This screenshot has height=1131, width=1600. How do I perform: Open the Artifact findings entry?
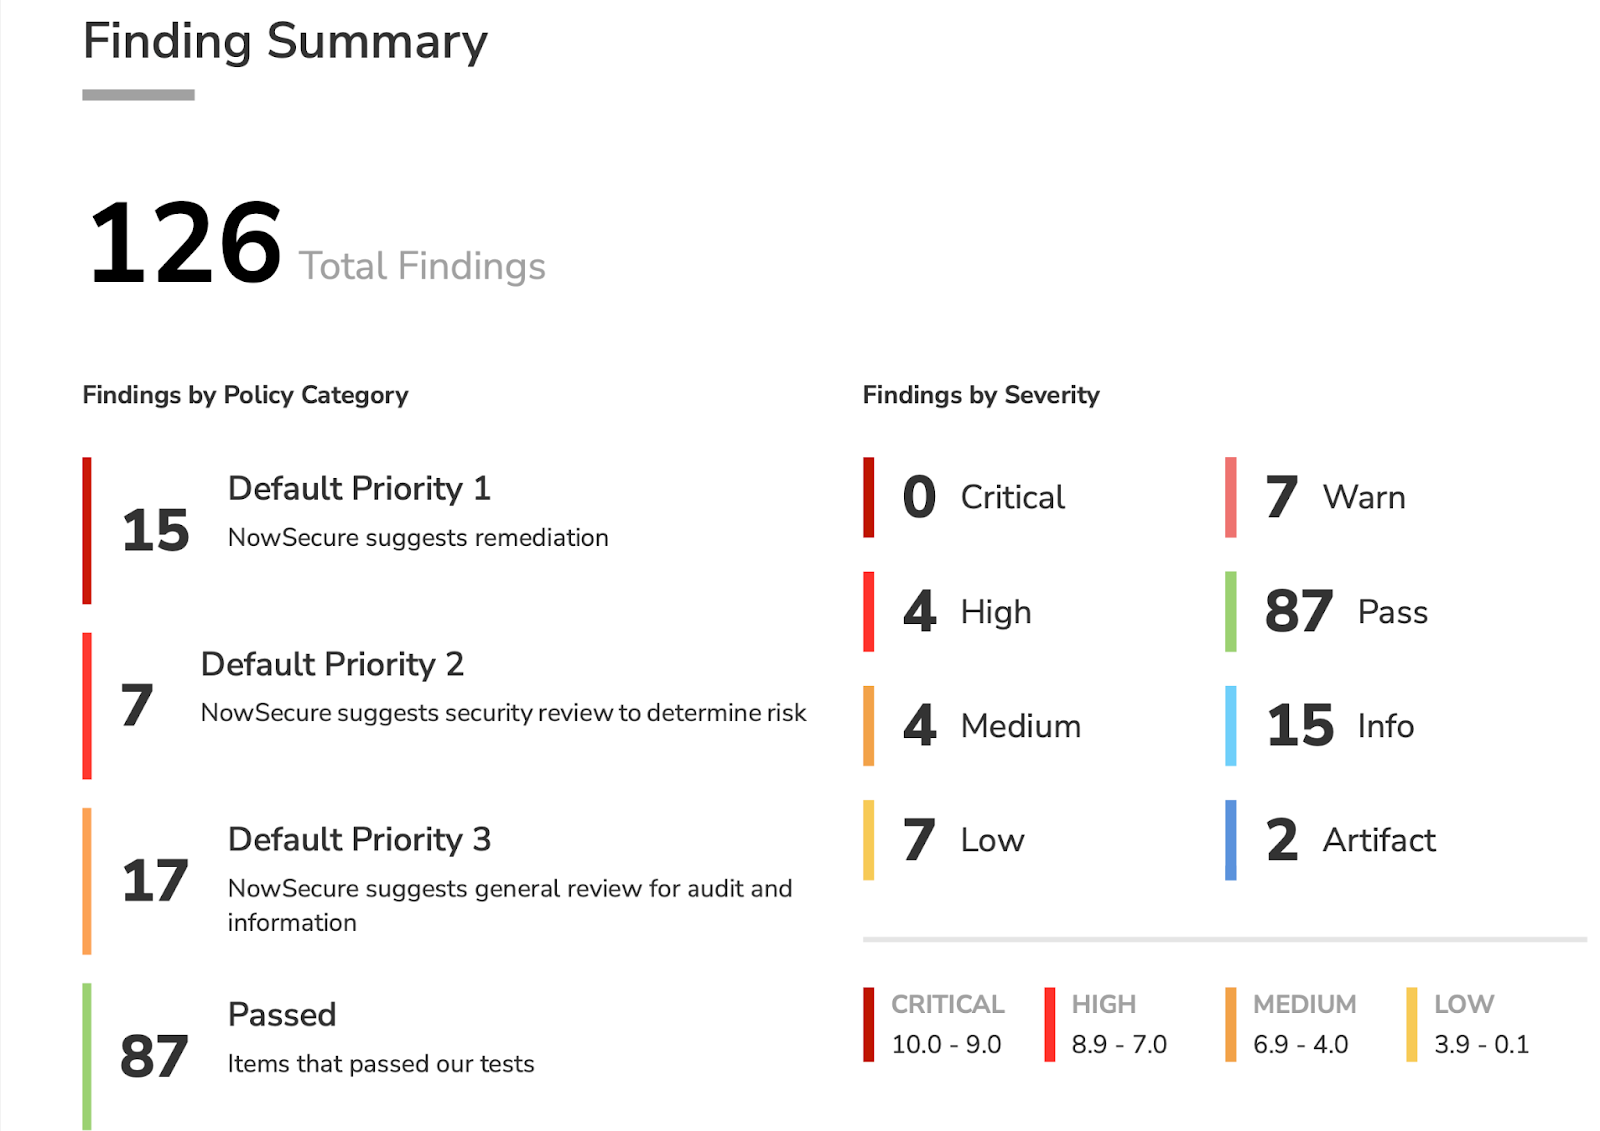1378,840
